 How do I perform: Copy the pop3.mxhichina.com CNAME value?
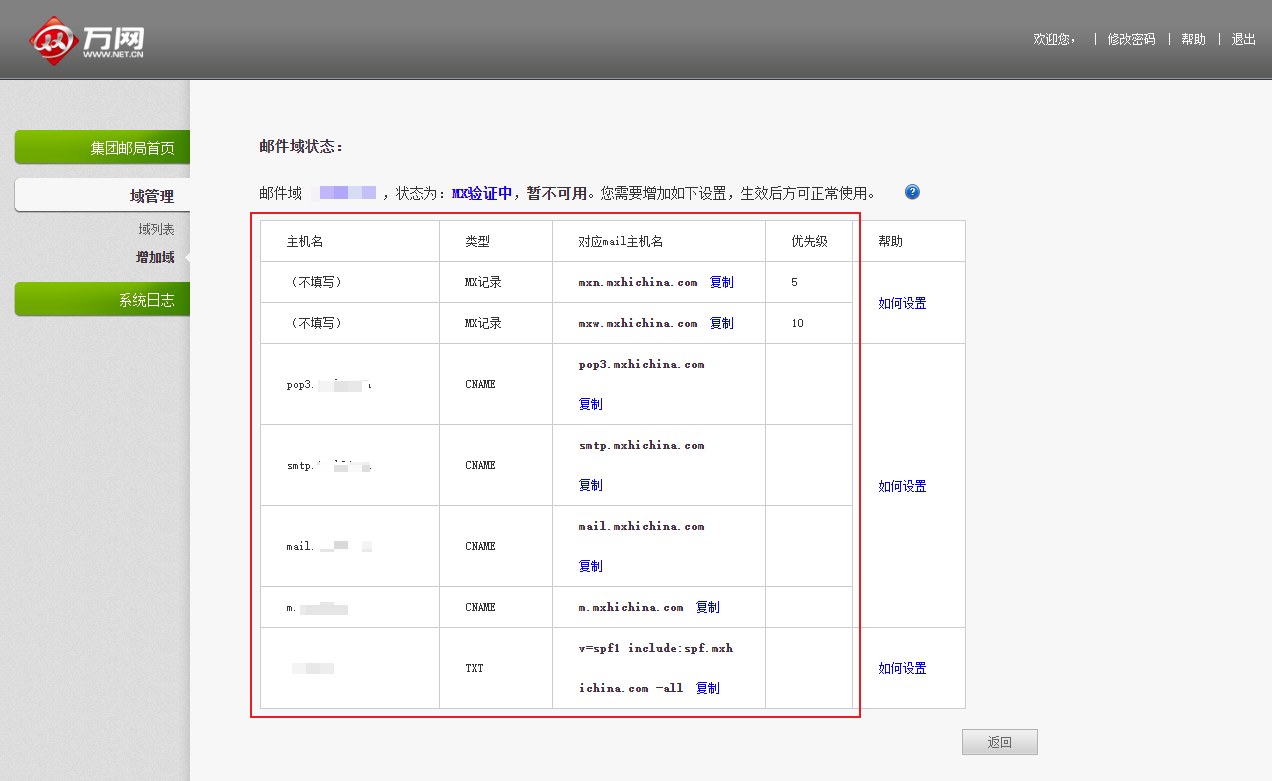click(590, 404)
